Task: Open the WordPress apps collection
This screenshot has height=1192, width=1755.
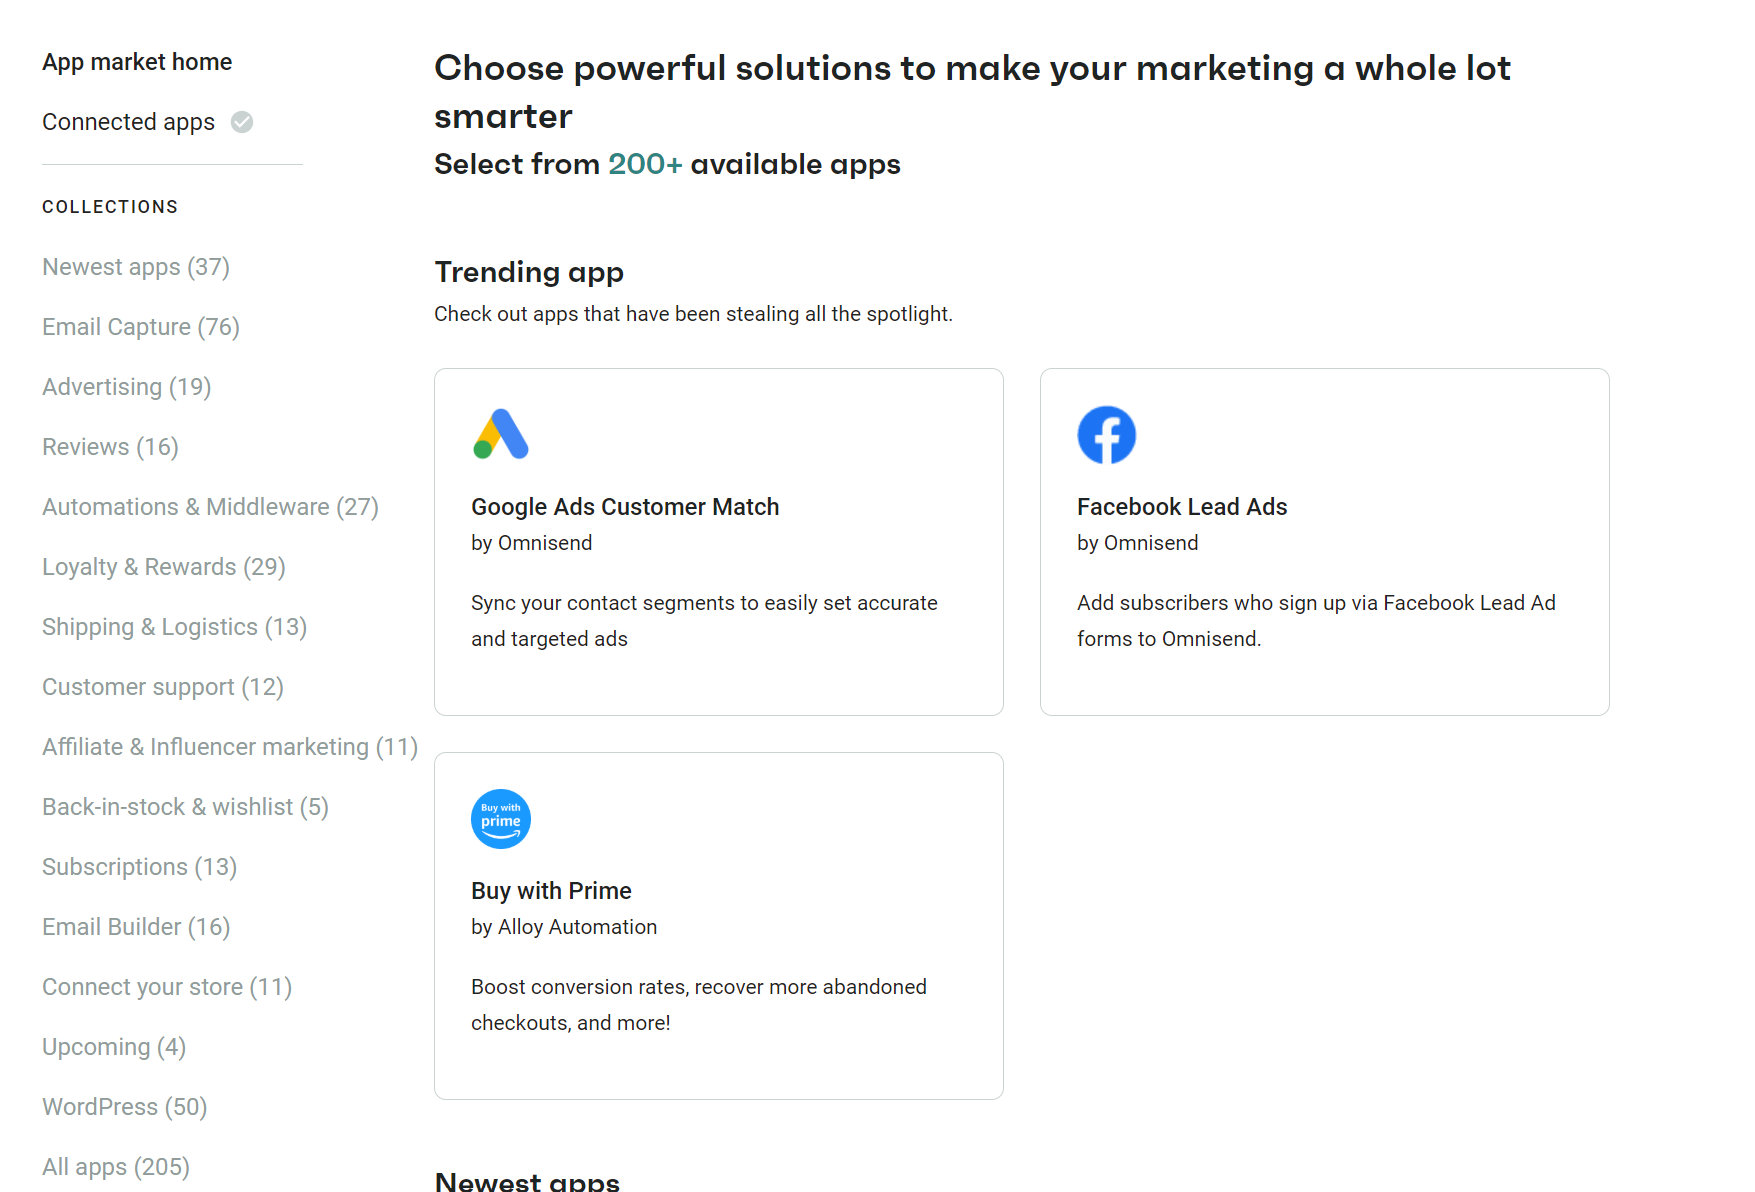Action: [x=124, y=1107]
